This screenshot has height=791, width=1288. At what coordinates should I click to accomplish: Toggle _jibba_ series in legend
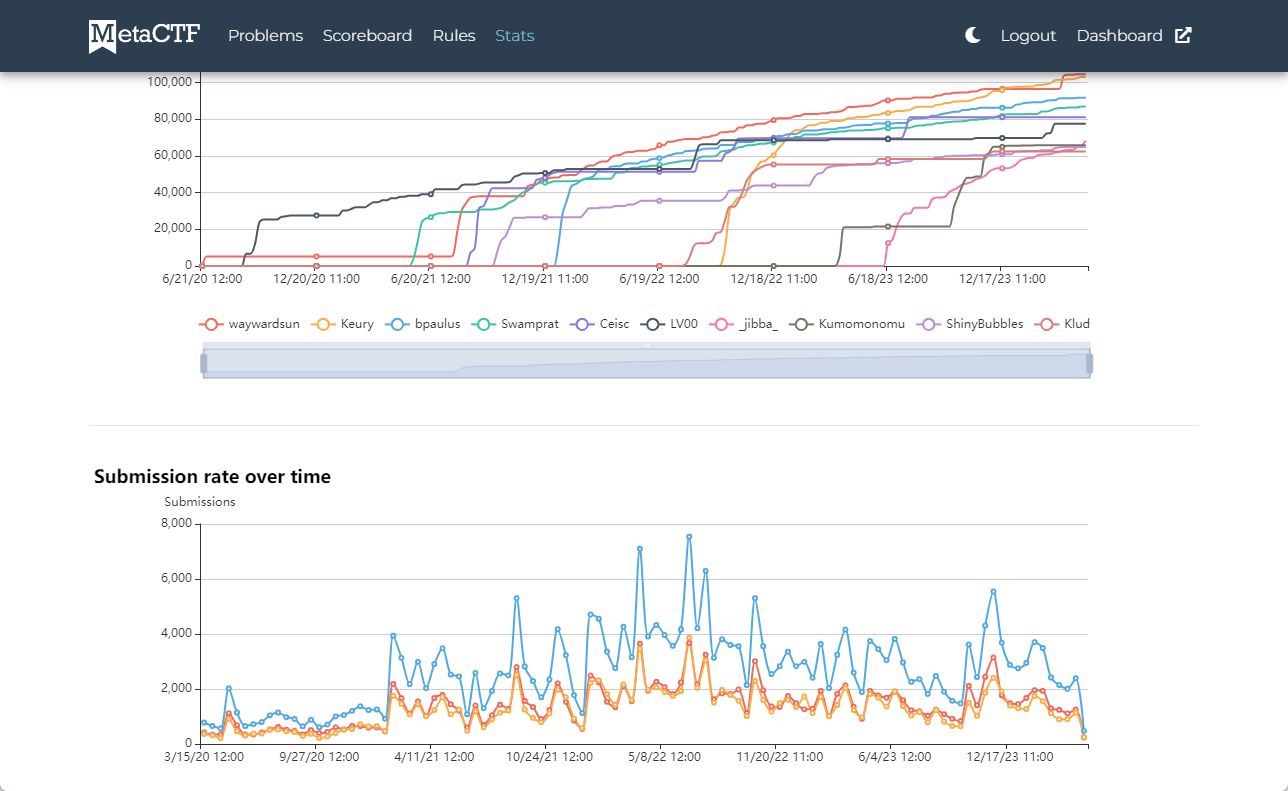(x=744, y=324)
